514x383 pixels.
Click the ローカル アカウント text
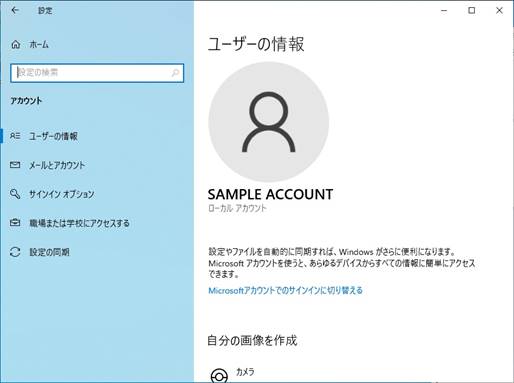click(237, 208)
